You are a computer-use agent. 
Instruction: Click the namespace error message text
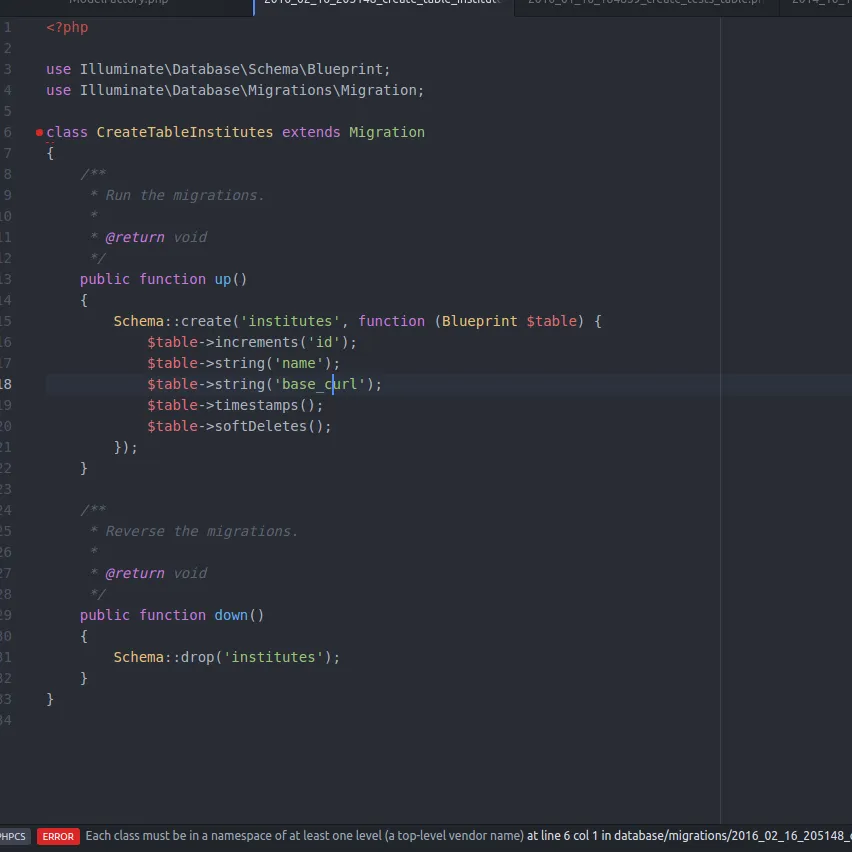(x=304, y=836)
